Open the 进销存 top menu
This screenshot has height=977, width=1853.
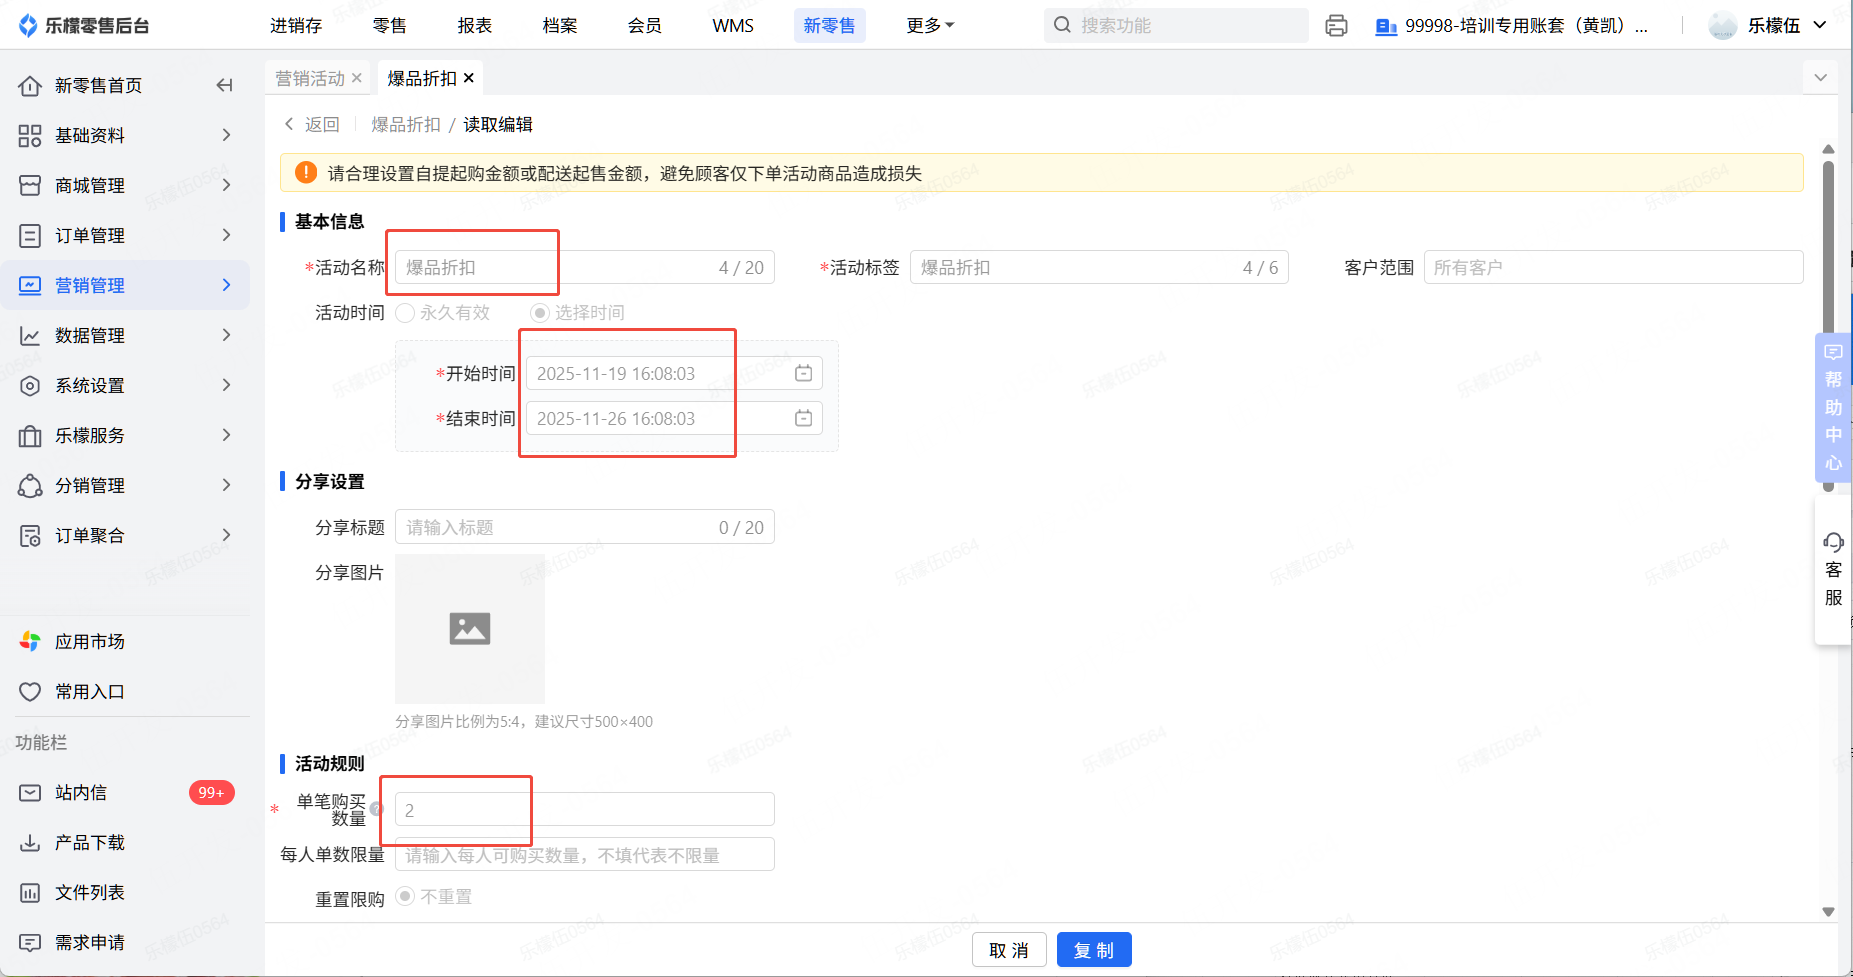click(x=296, y=25)
